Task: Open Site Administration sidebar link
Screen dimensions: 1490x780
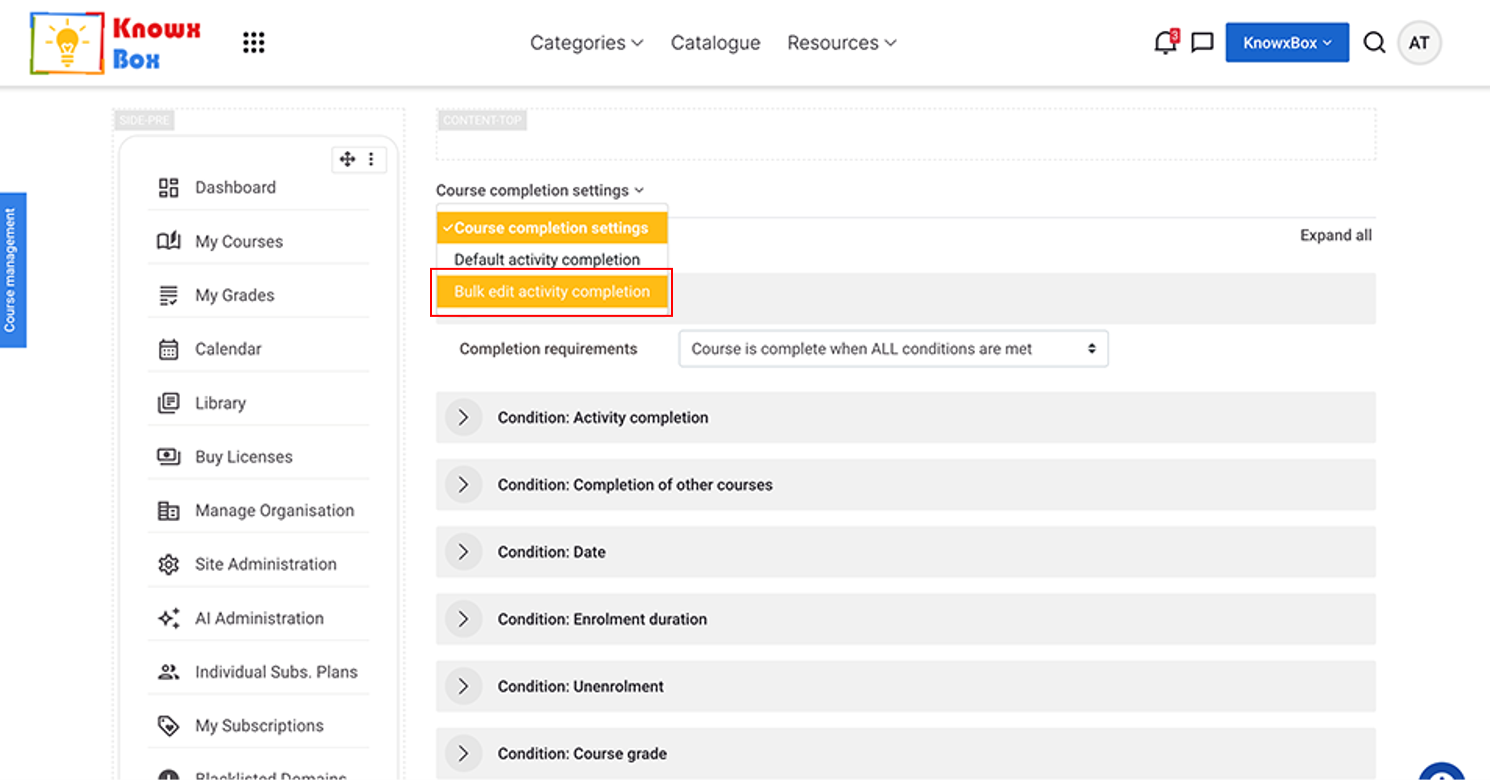Action: pyautogui.click(x=266, y=565)
